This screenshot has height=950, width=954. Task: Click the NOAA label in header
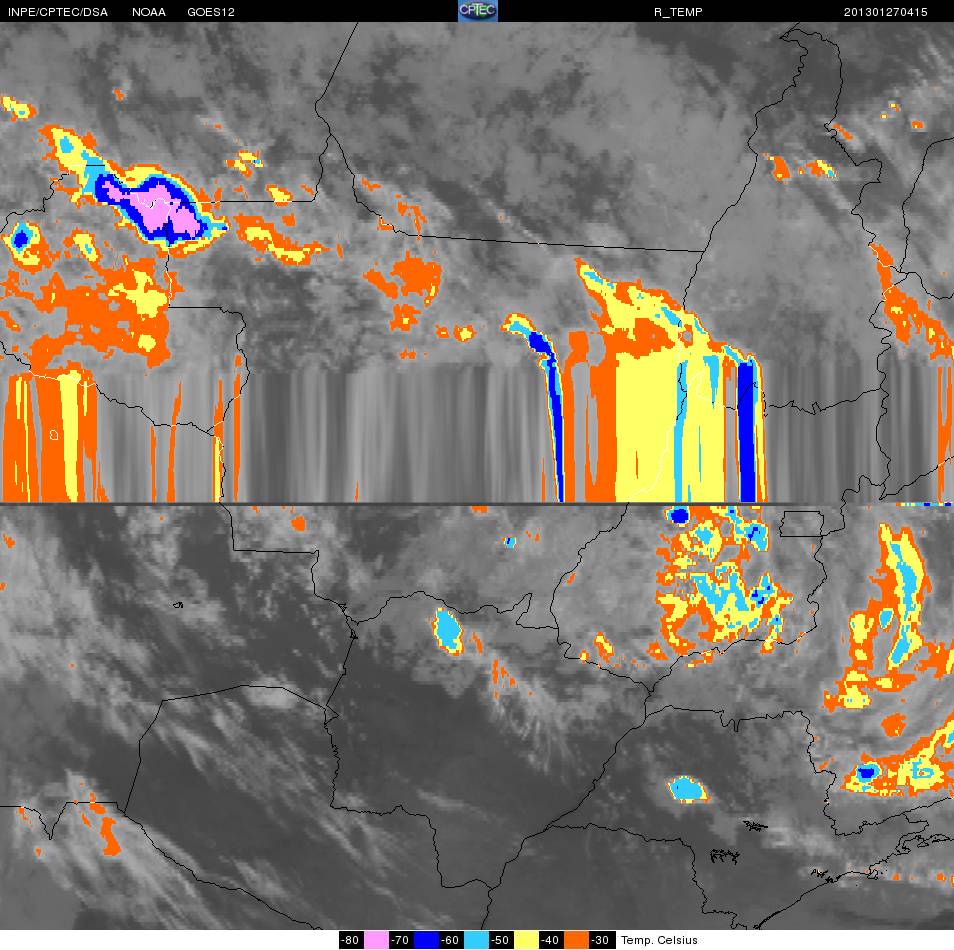click(148, 12)
